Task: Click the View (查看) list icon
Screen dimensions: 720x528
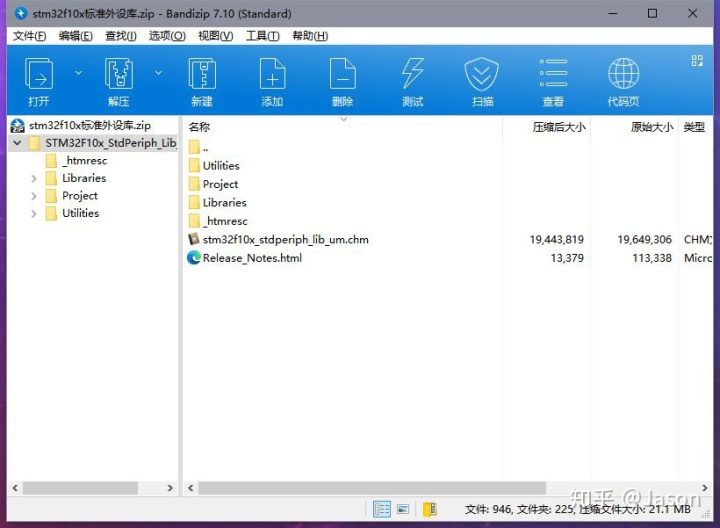Action: coord(553,73)
